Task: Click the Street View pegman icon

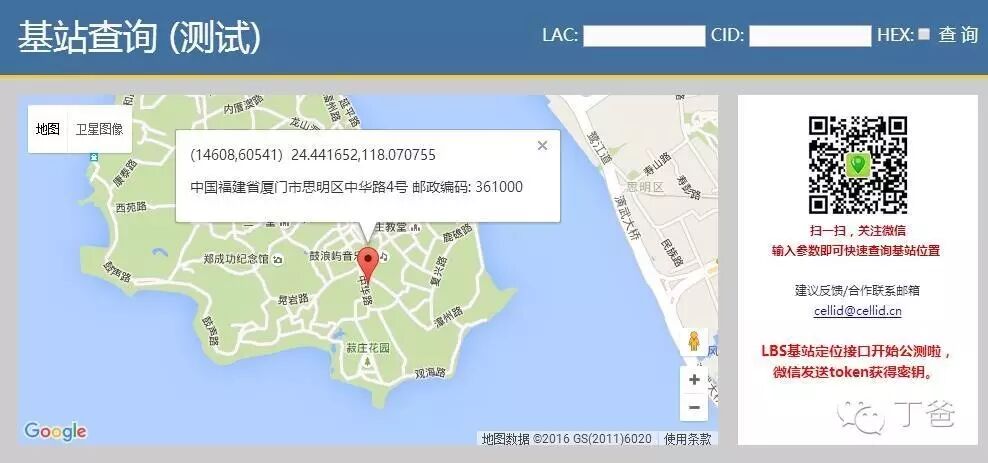Action: [694, 341]
